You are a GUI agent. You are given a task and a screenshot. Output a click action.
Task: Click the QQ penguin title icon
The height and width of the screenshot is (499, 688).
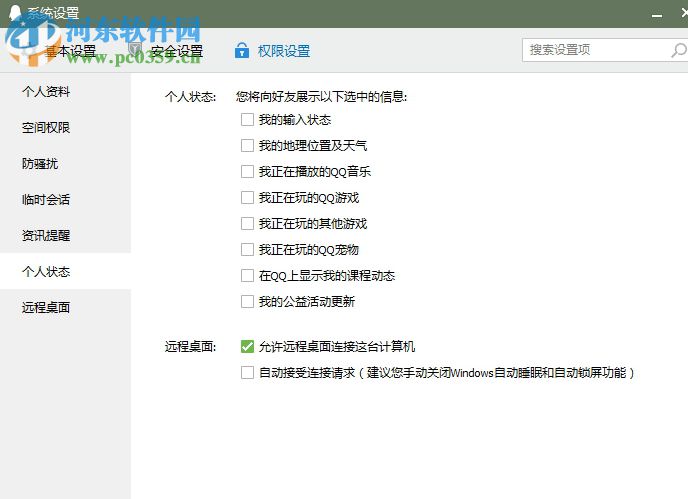15,12
